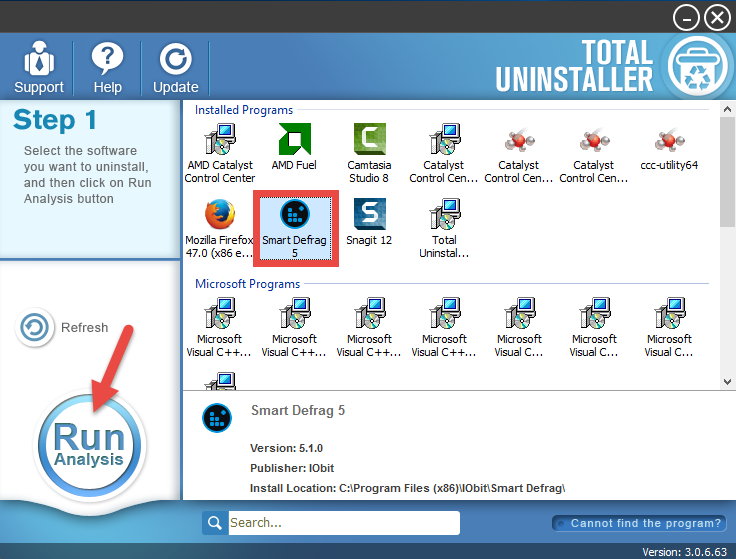The height and width of the screenshot is (559, 736).
Task: Check for updates via Update icon
Action: [176, 68]
